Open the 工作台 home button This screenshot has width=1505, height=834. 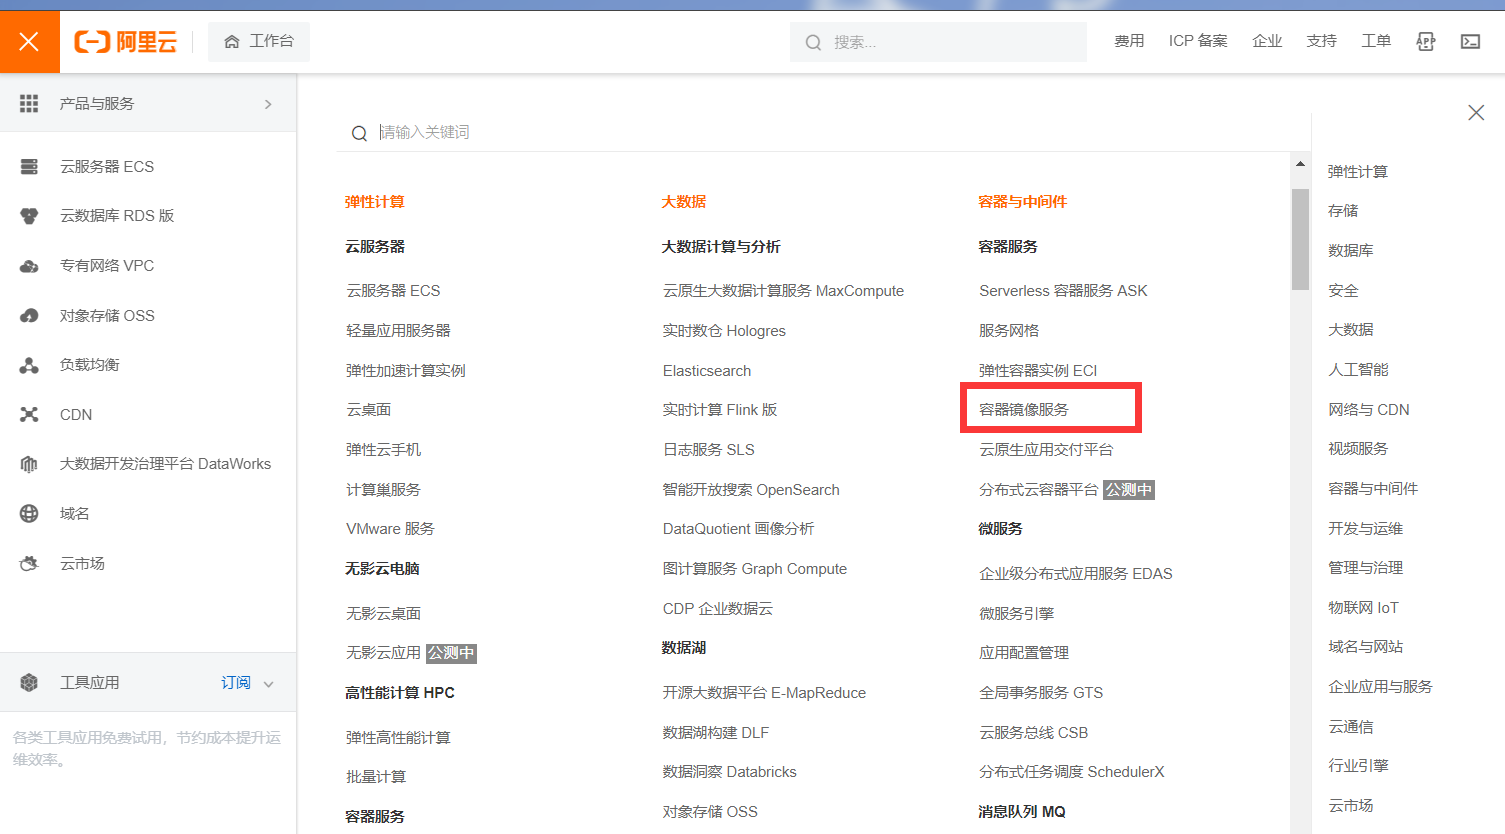pos(259,42)
